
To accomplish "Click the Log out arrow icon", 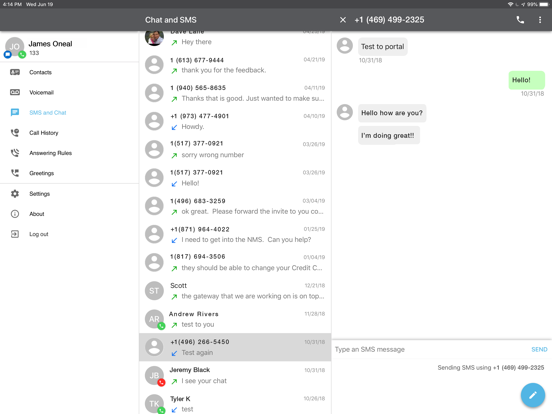I will (x=15, y=234).
